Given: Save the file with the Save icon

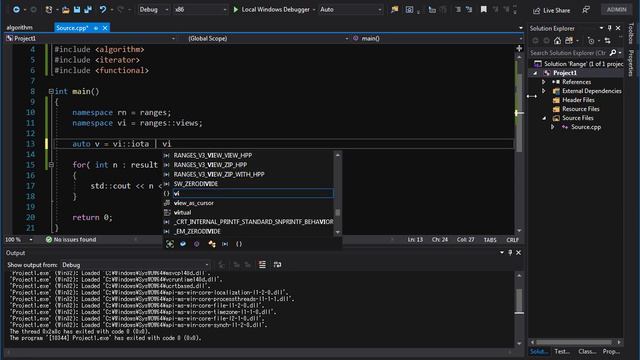Looking at the screenshot, I should (77, 9).
